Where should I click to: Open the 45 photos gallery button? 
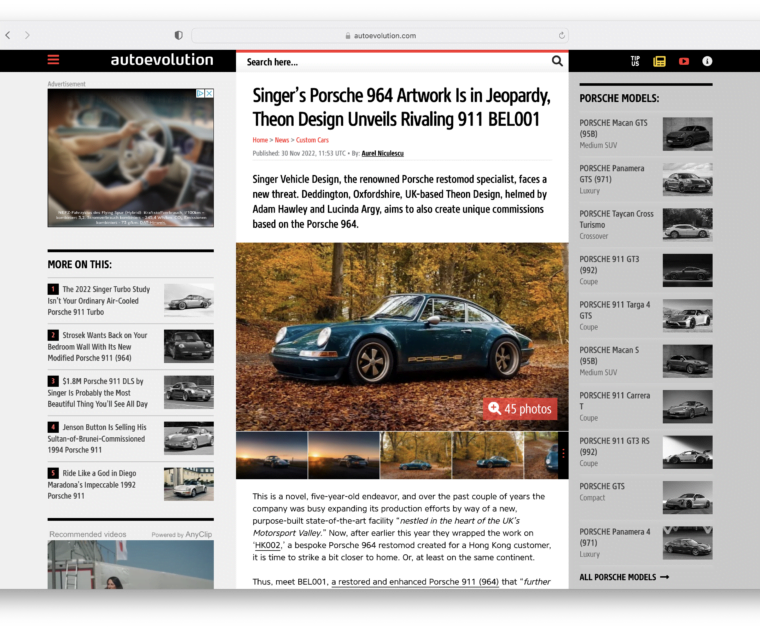[x=520, y=409]
